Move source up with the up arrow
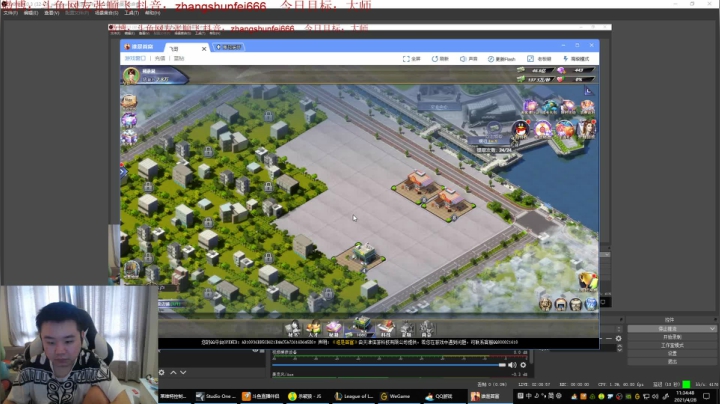This screenshot has width=720, height=404. (173, 372)
